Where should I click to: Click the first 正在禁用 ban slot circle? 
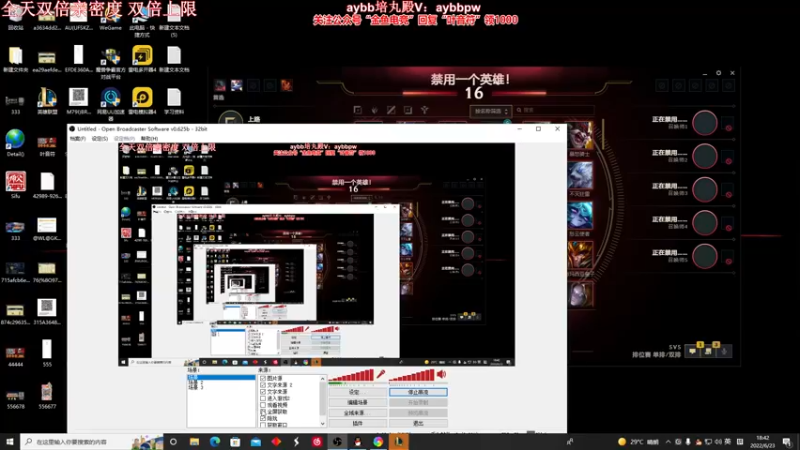click(x=705, y=123)
